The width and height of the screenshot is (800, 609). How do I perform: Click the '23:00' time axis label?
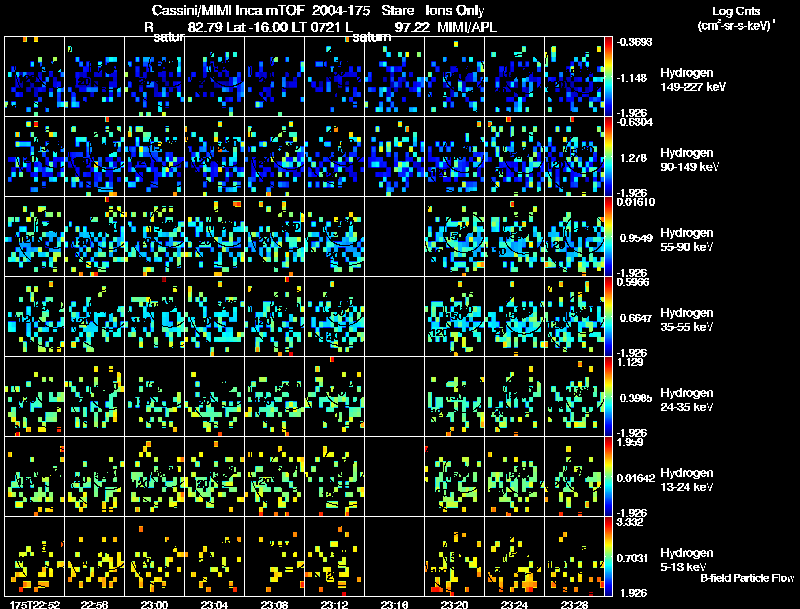pos(154,604)
